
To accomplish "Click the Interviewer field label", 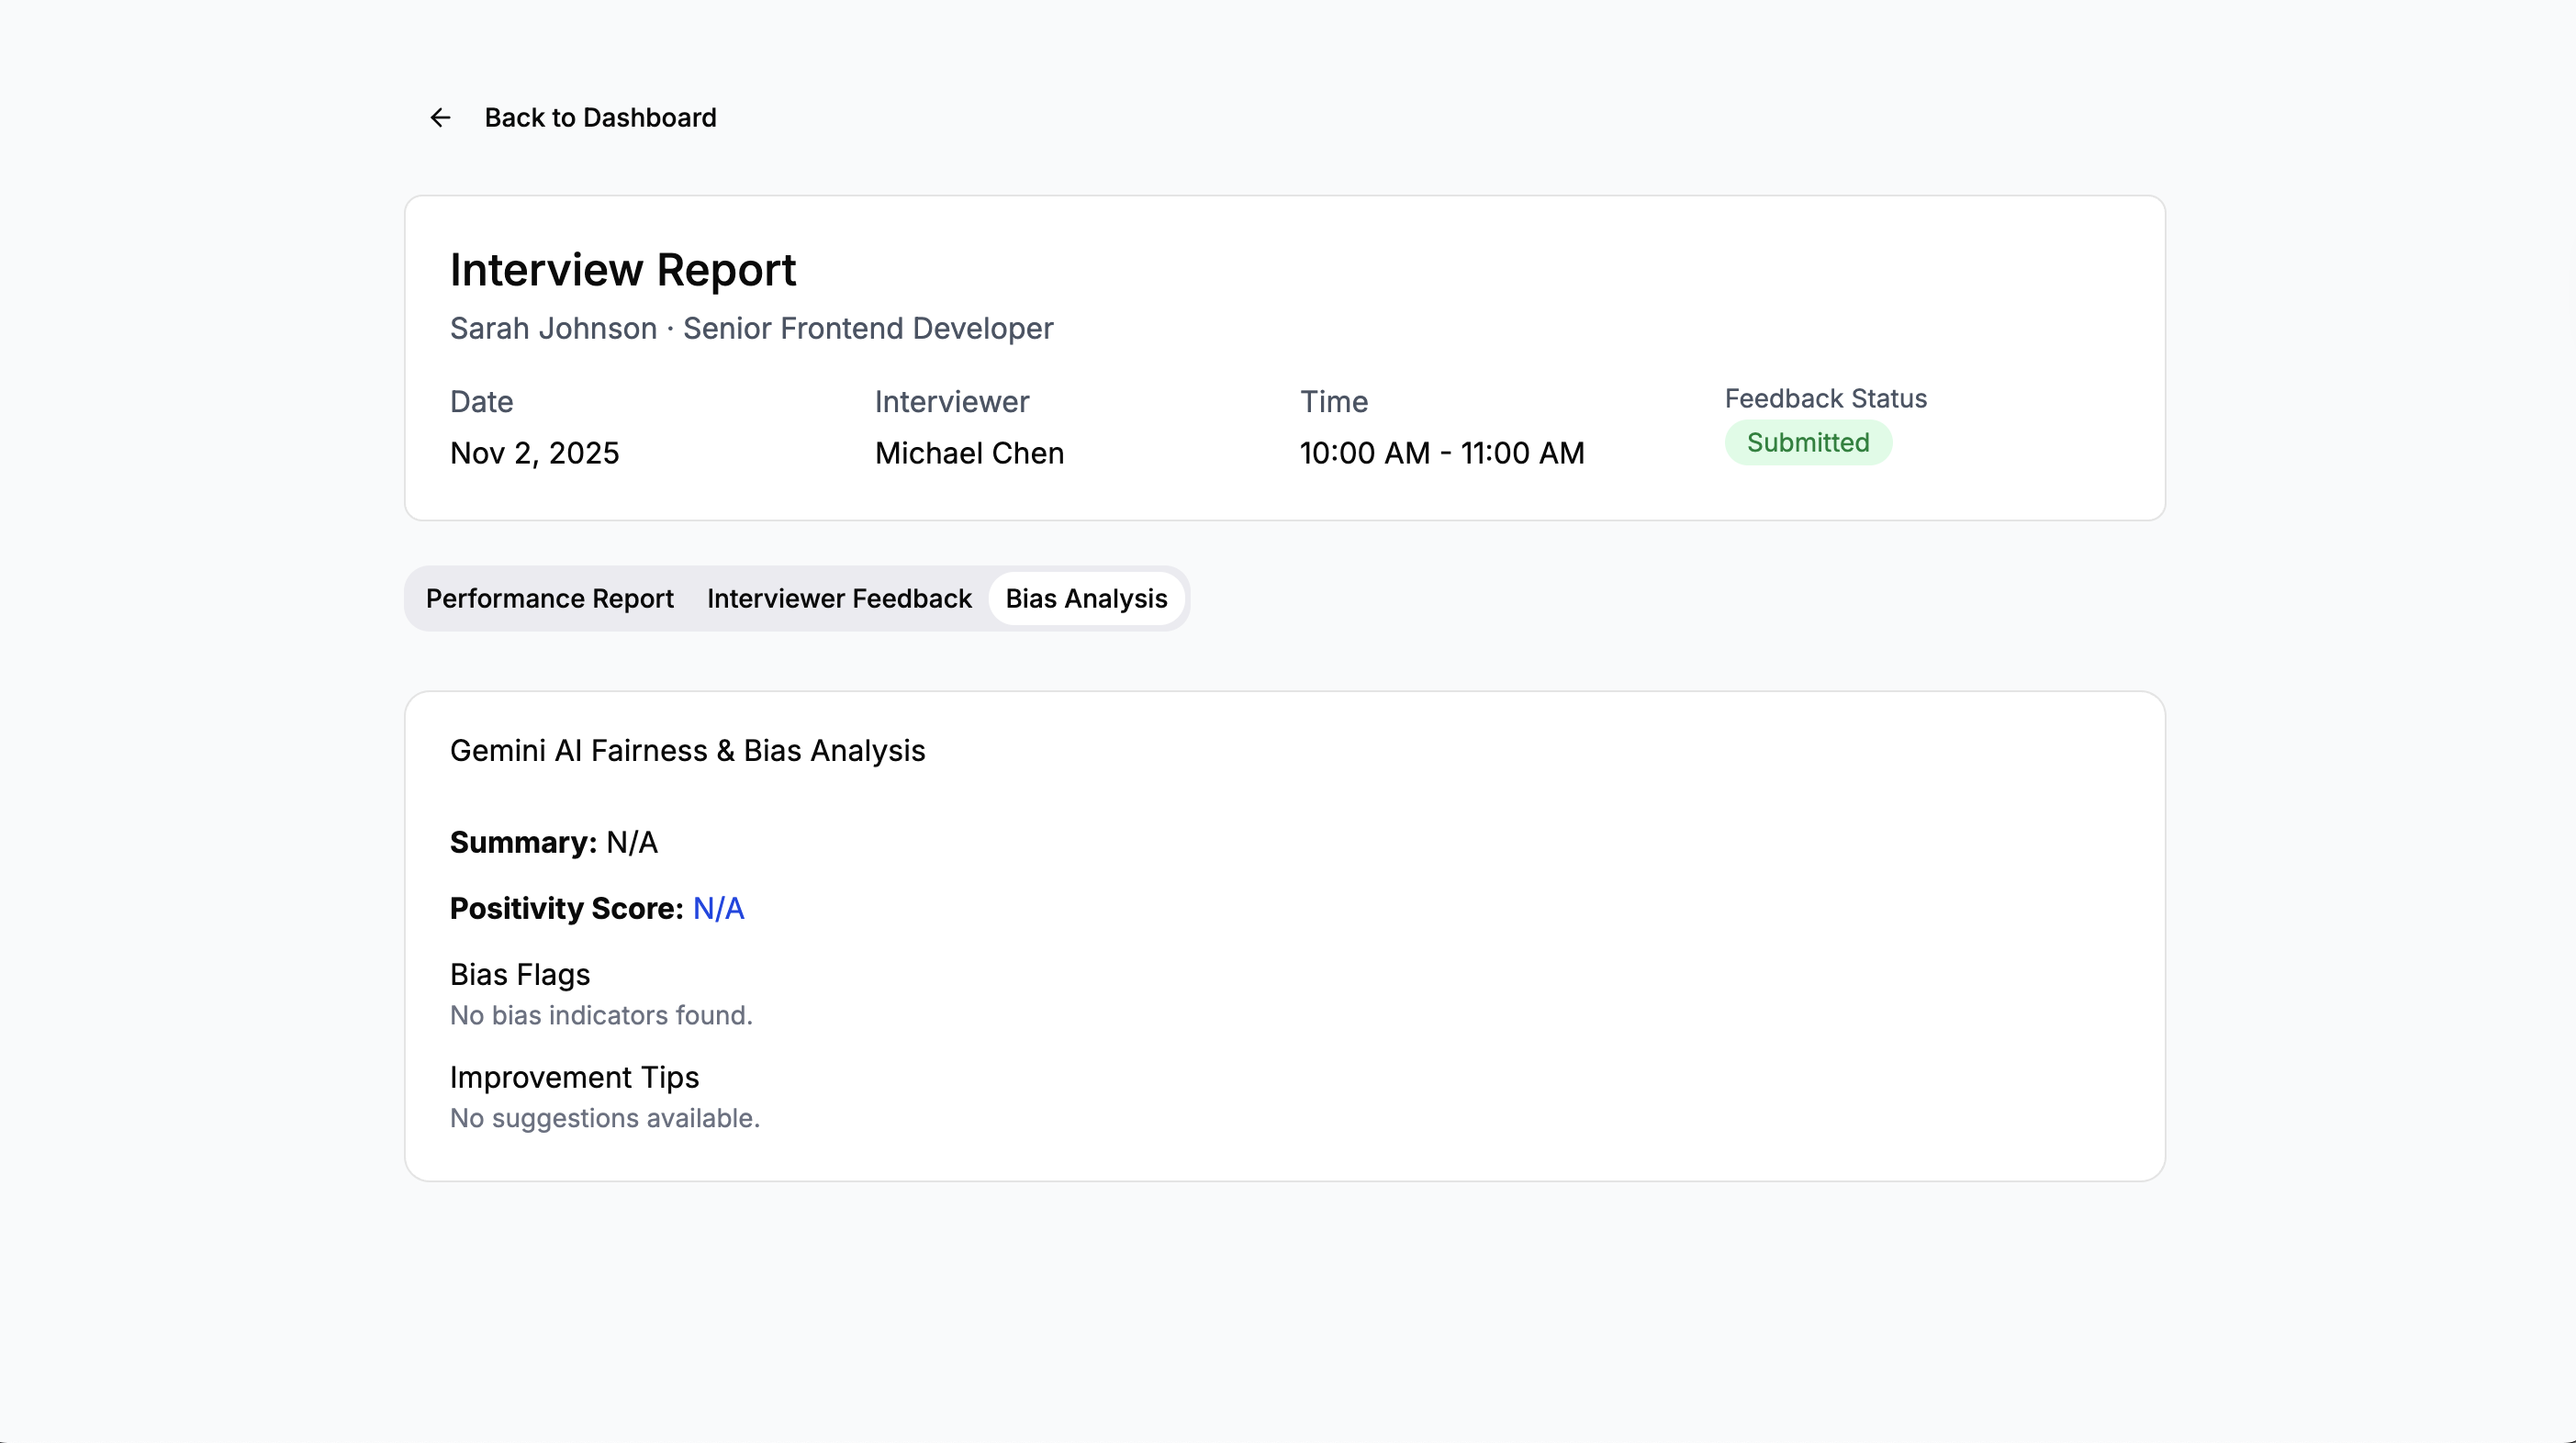I will pos(951,401).
